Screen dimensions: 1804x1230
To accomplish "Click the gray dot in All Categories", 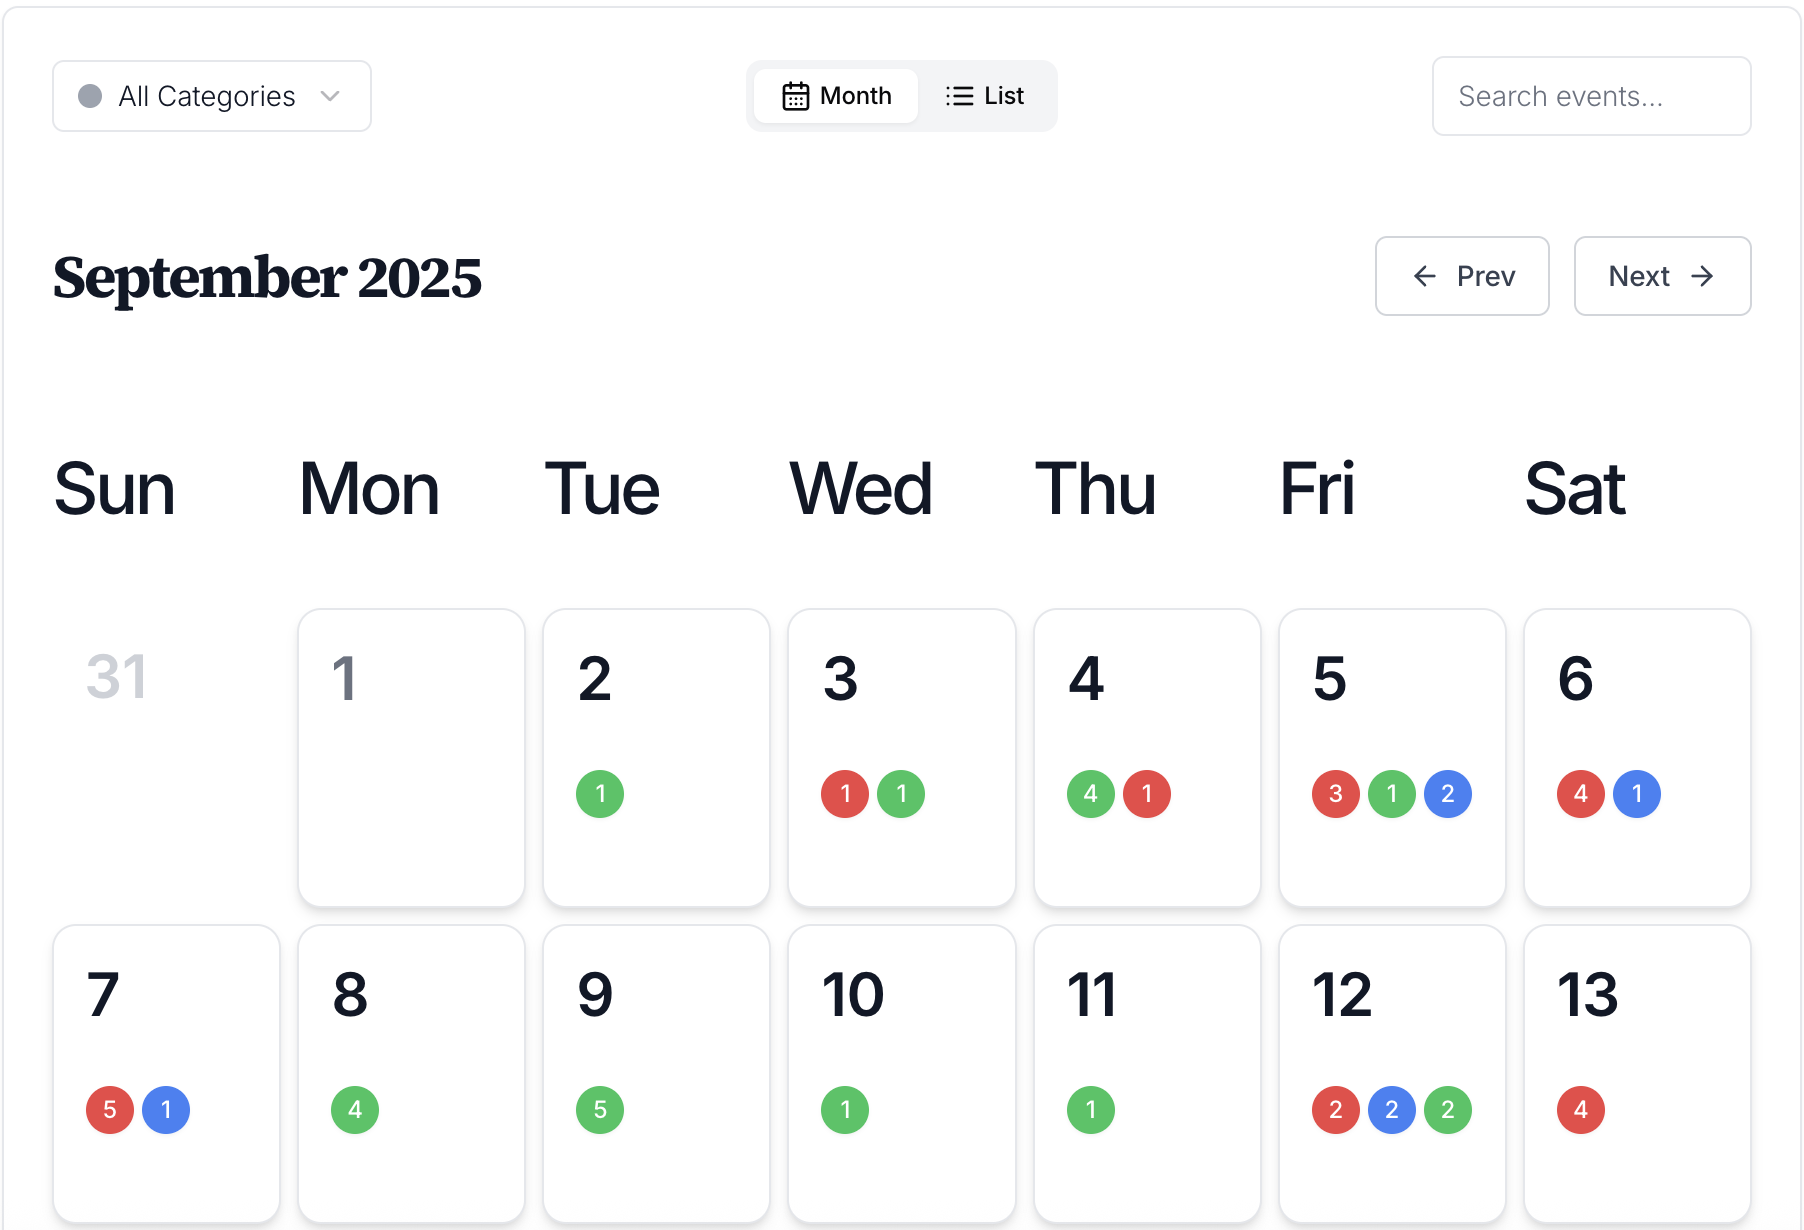I will [90, 96].
